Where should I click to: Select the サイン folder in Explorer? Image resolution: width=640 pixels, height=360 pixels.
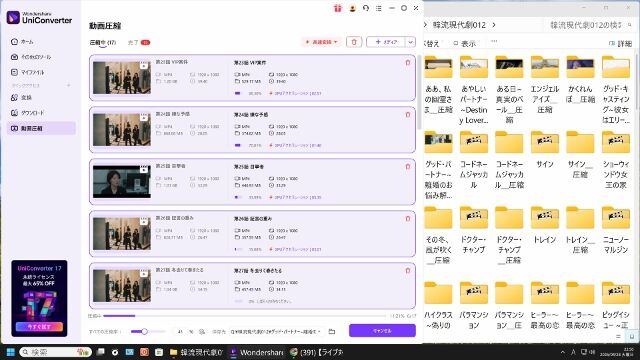pos(544,150)
